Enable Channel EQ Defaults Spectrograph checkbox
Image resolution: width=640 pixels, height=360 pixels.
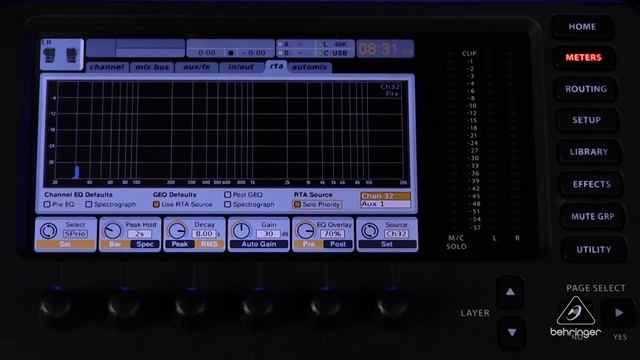(89, 204)
